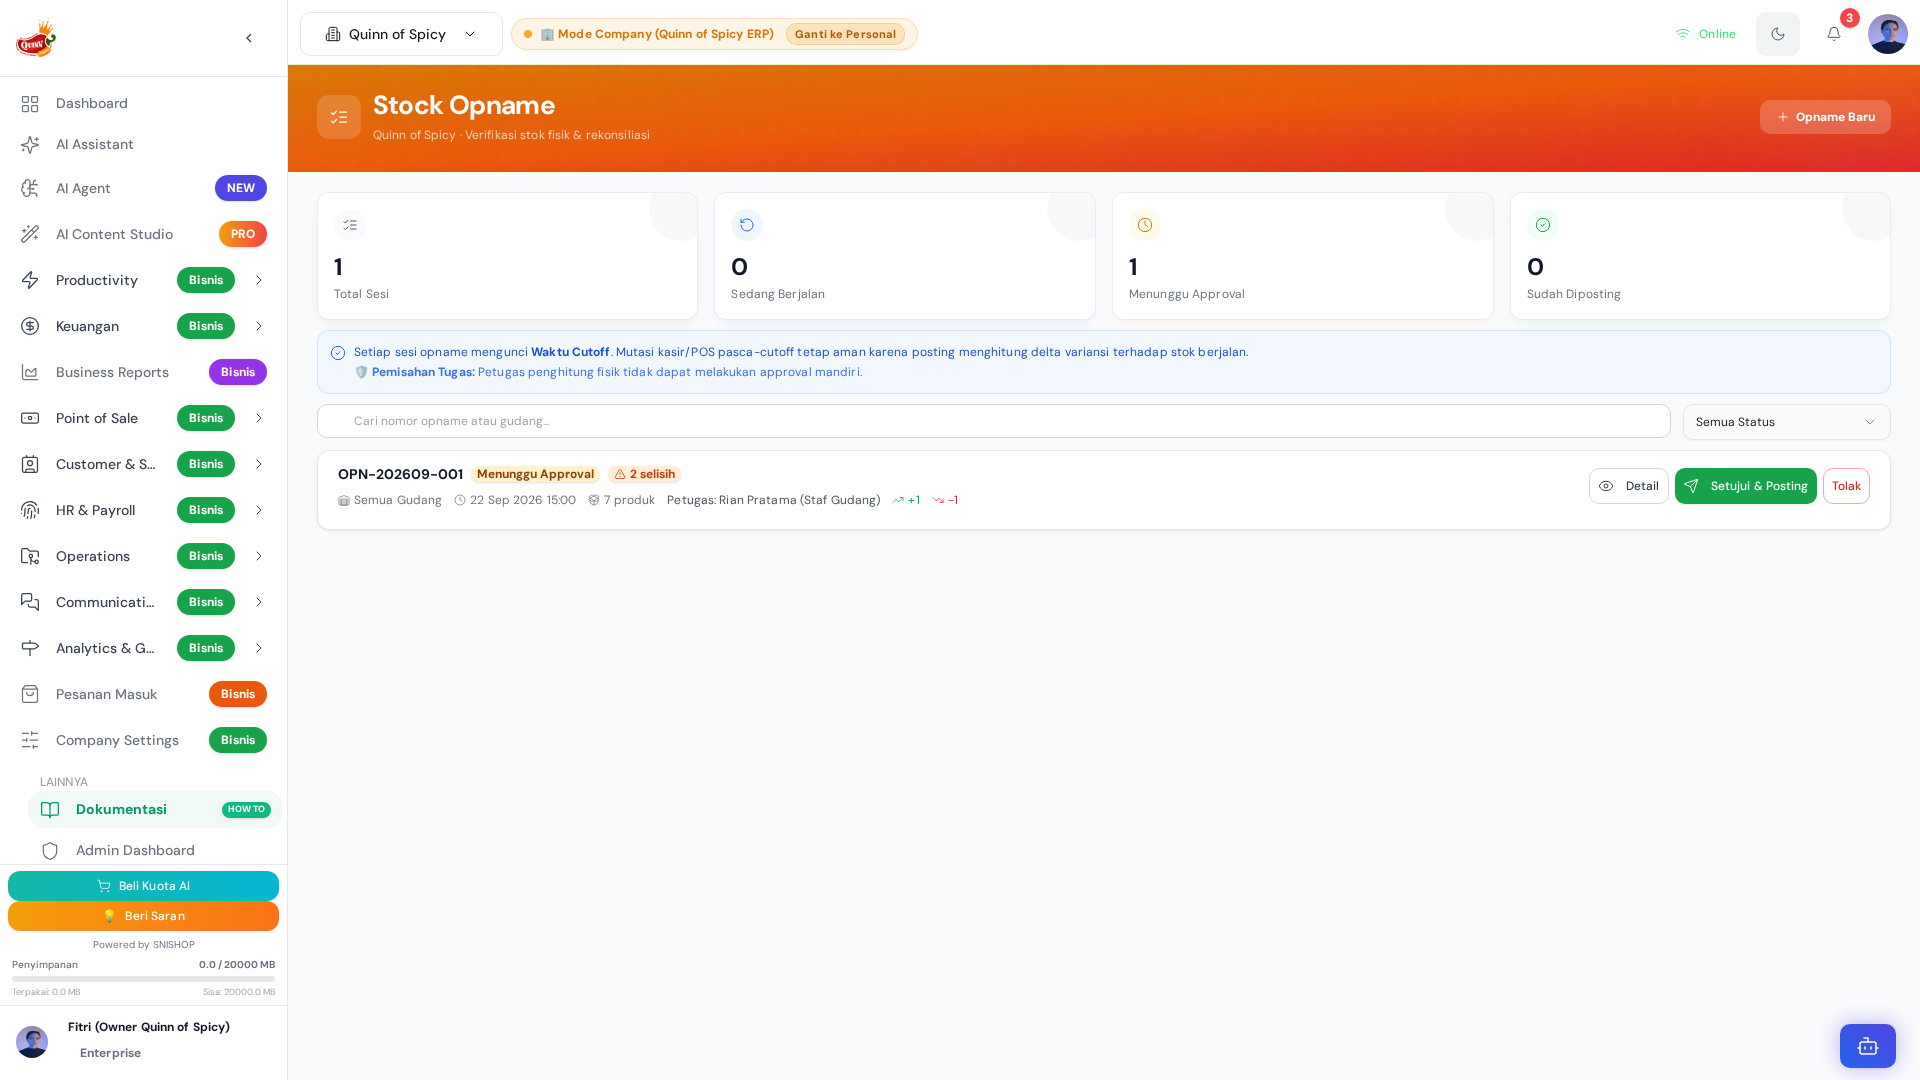Screen dimensions: 1920x1080
Task: Expand the Productivity submenu chevron
Action: coord(259,280)
